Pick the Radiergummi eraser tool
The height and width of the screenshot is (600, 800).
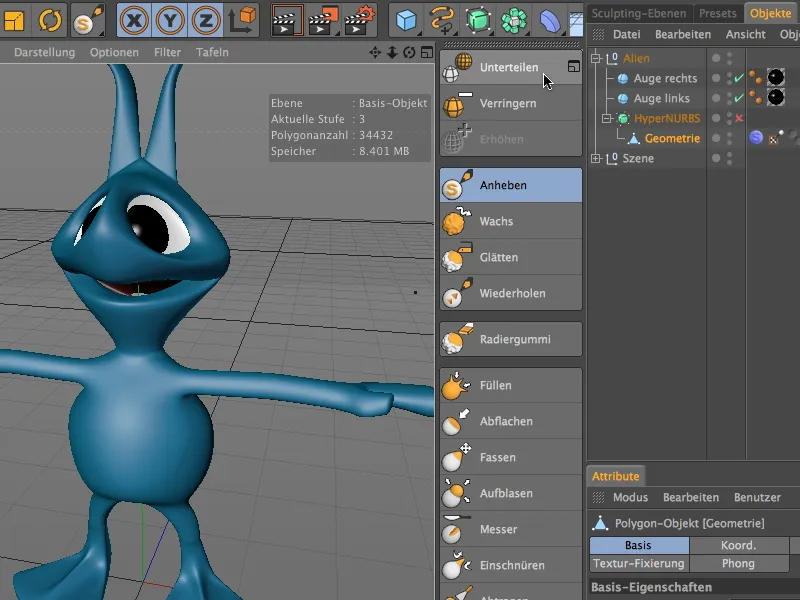(510, 339)
